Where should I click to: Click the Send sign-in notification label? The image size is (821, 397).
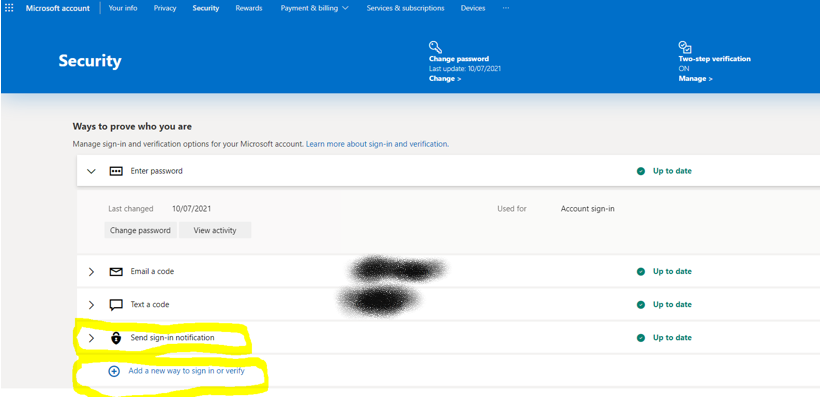point(172,338)
